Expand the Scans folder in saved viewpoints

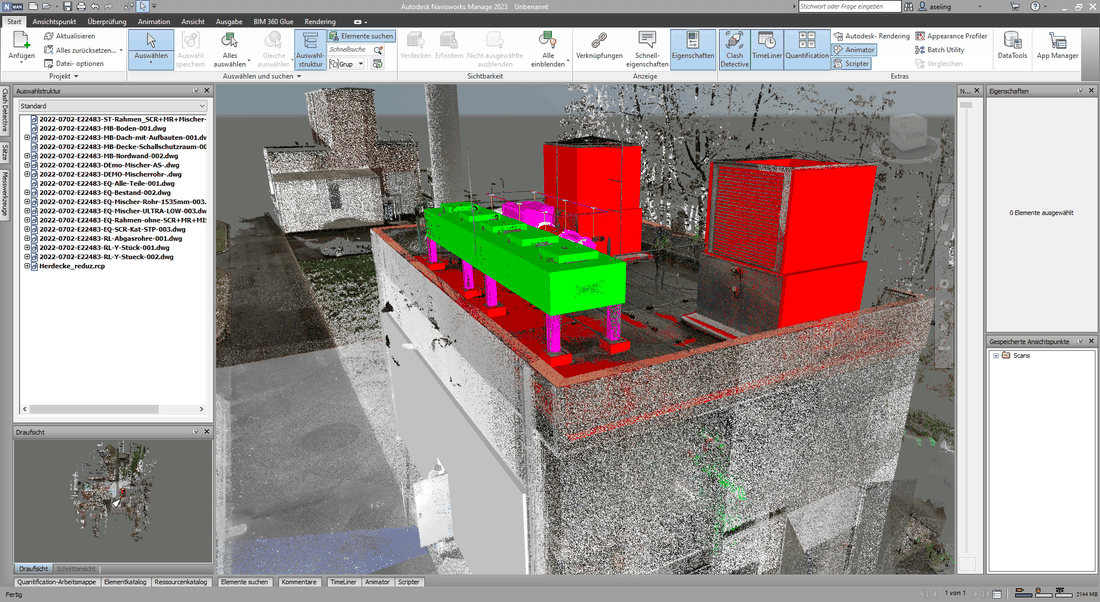click(x=995, y=356)
